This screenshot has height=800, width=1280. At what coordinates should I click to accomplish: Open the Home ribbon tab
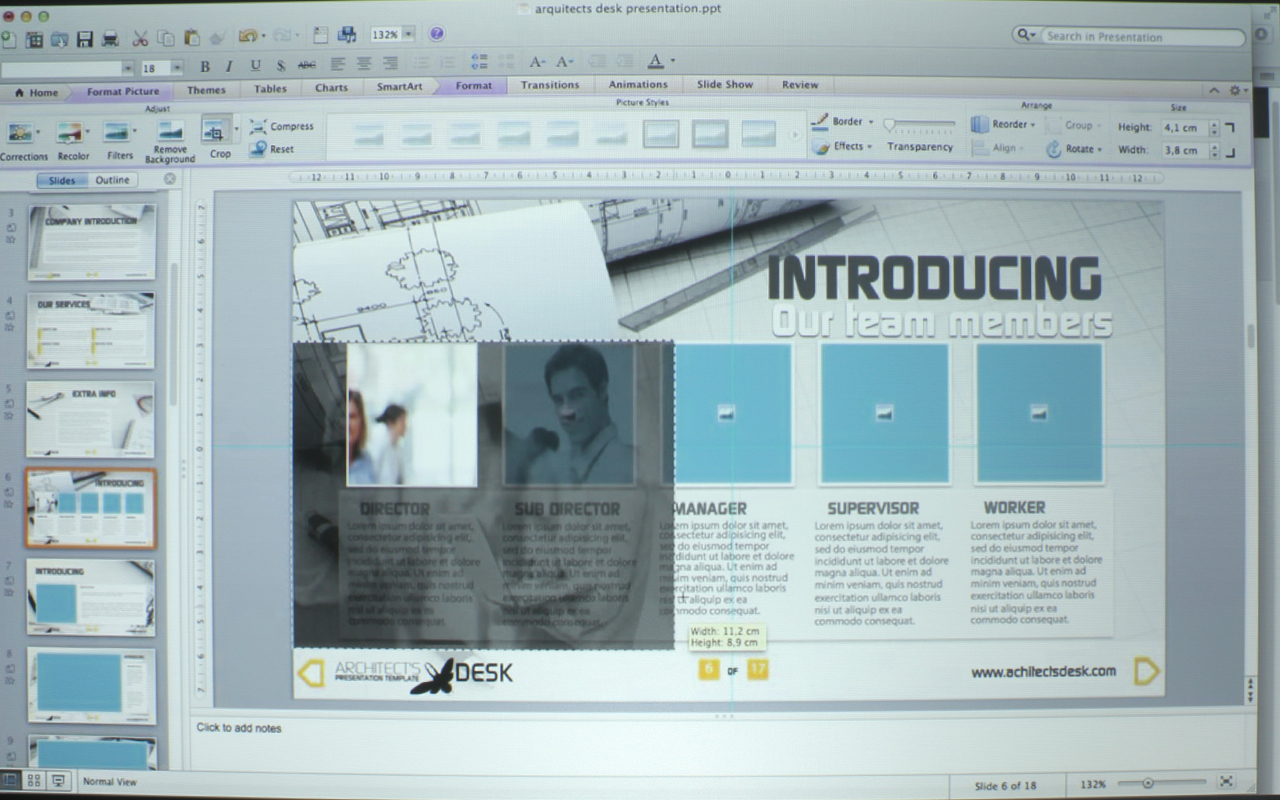point(35,92)
